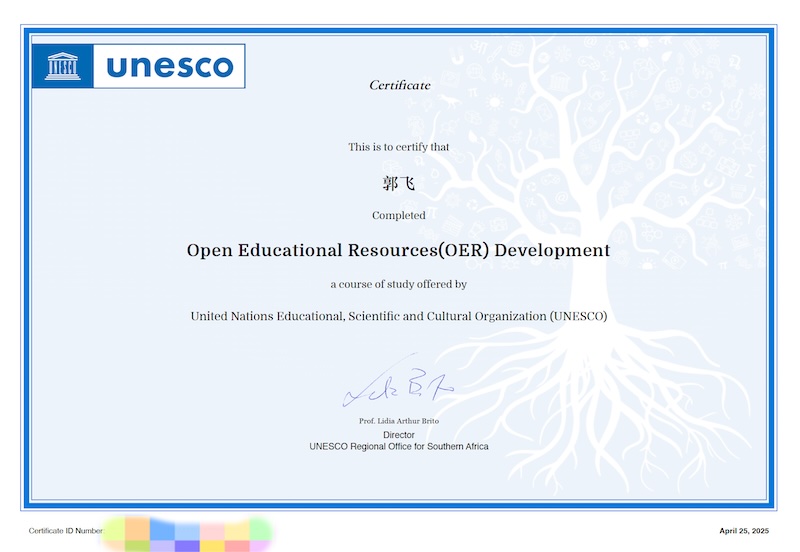
Task: Click the 'United Nations Educational, Scientific' organization line
Action: pyautogui.click(x=398, y=316)
